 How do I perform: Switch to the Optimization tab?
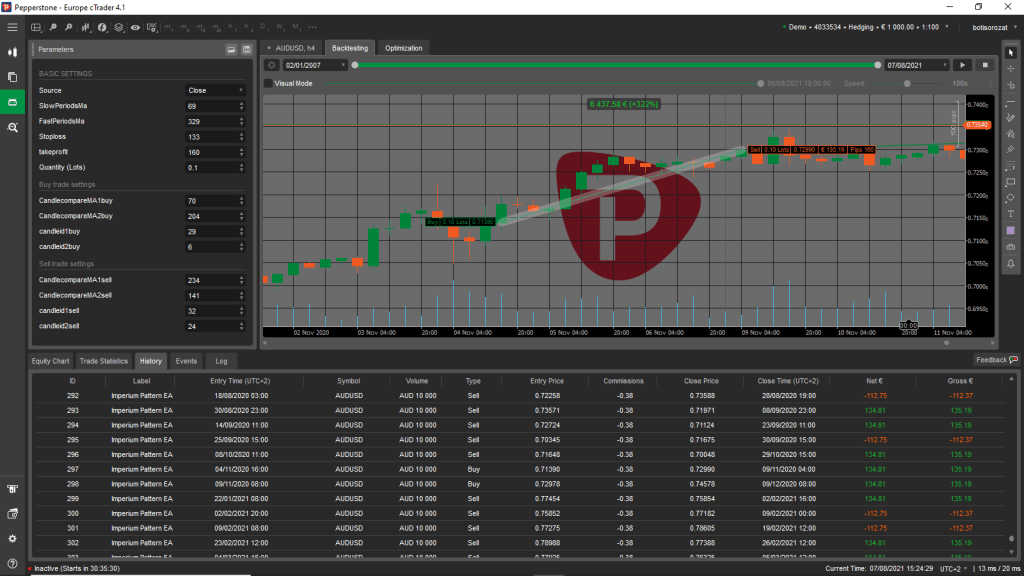(x=403, y=48)
